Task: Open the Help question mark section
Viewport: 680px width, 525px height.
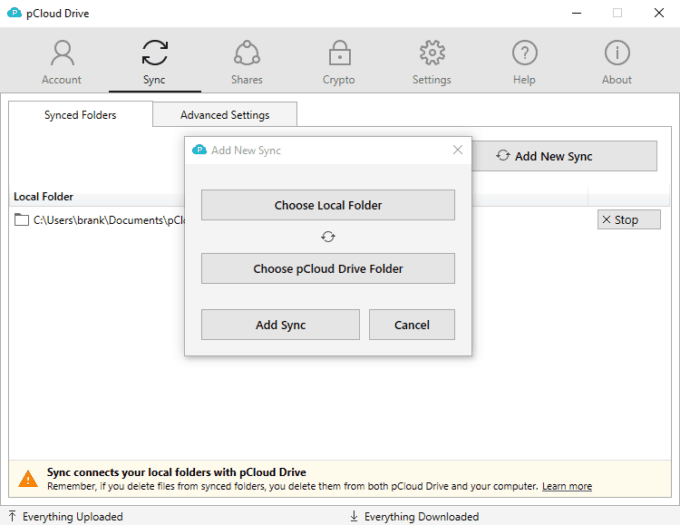Action: click(x=524, y=62)
